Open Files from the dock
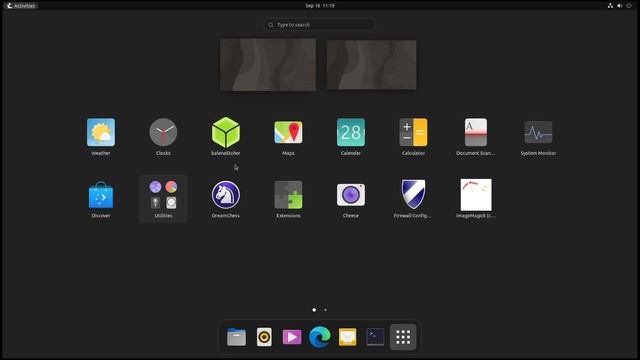The width and height of the screenshot is (640, 360). 236,337
